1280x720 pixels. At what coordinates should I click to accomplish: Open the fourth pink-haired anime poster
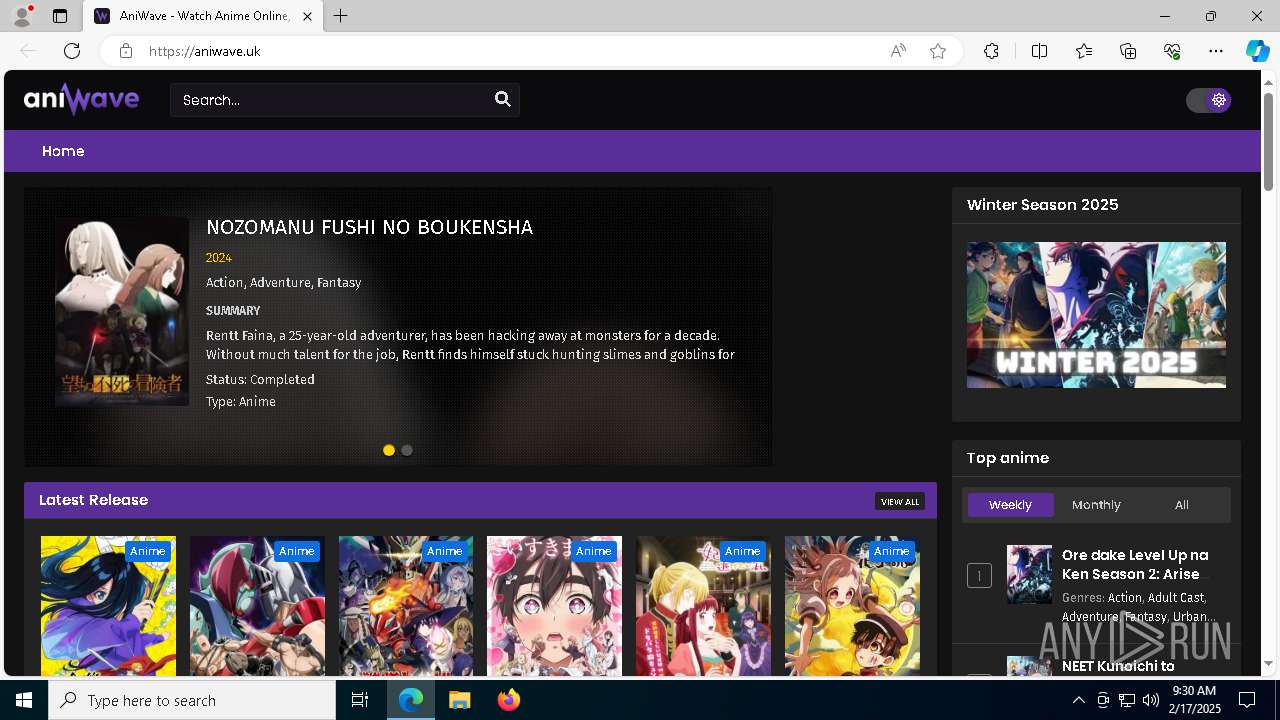point(554,606)
